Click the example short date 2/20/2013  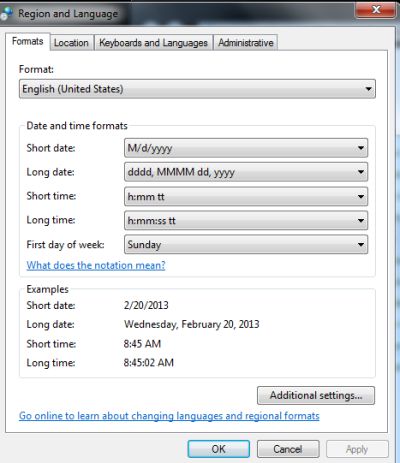pyautogui.click(x=146, y=305)
